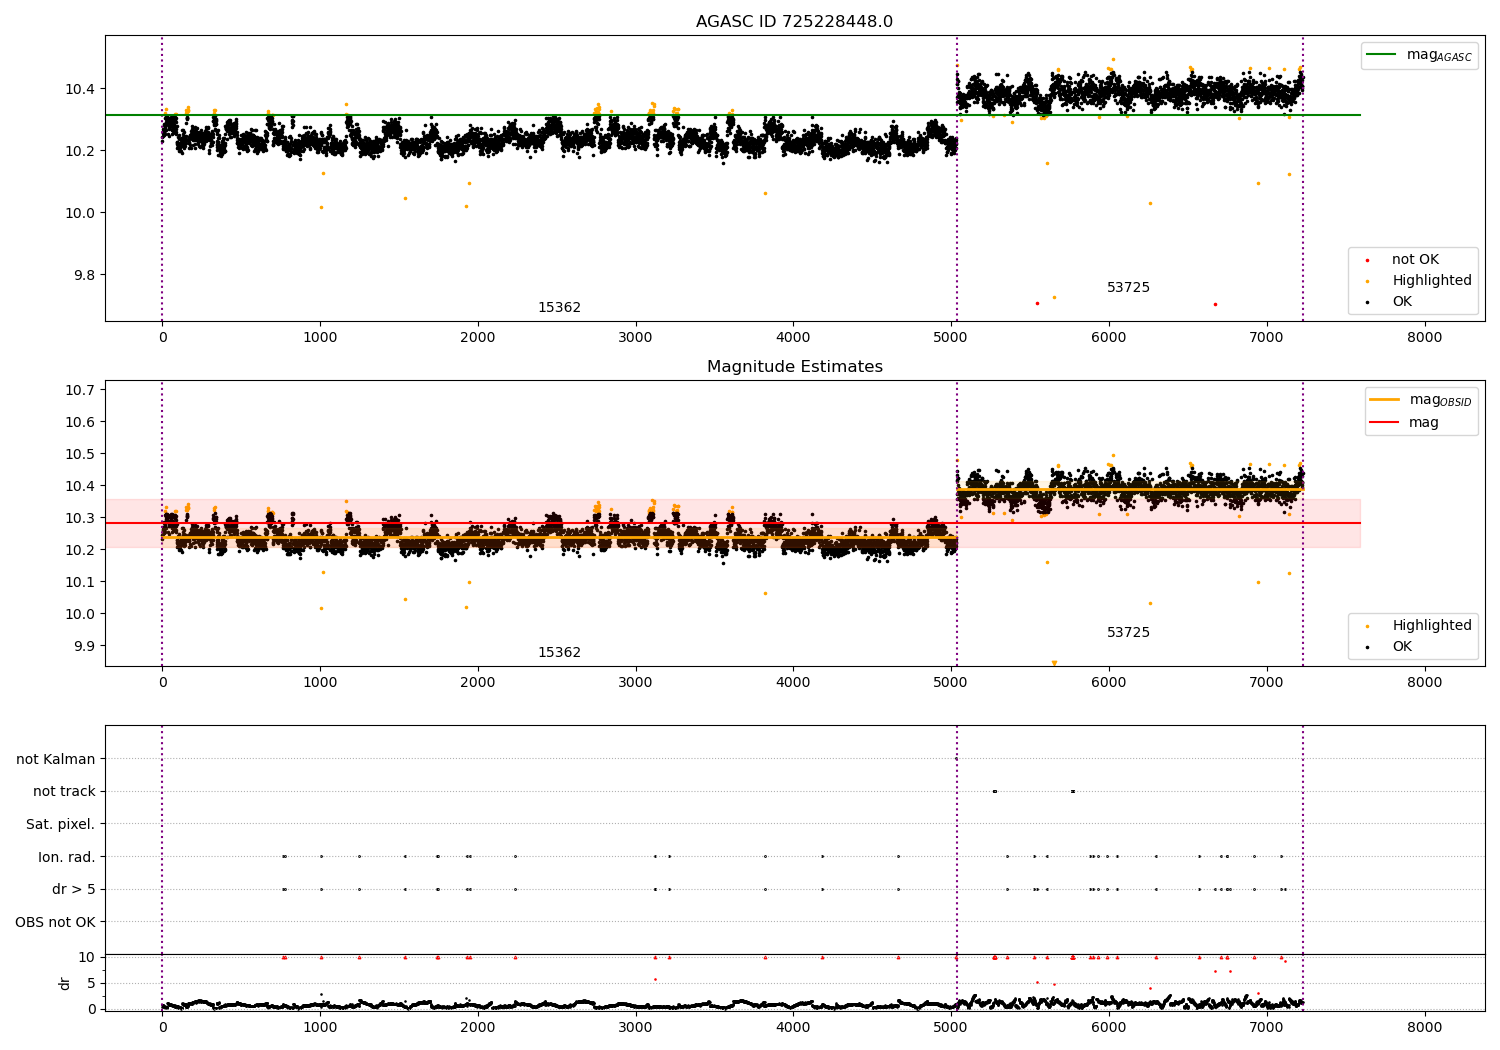This screenshot has width=1500, height=1050.
Task: Click the 'not track' flag marker near 5800
Action: point(1073,792)
